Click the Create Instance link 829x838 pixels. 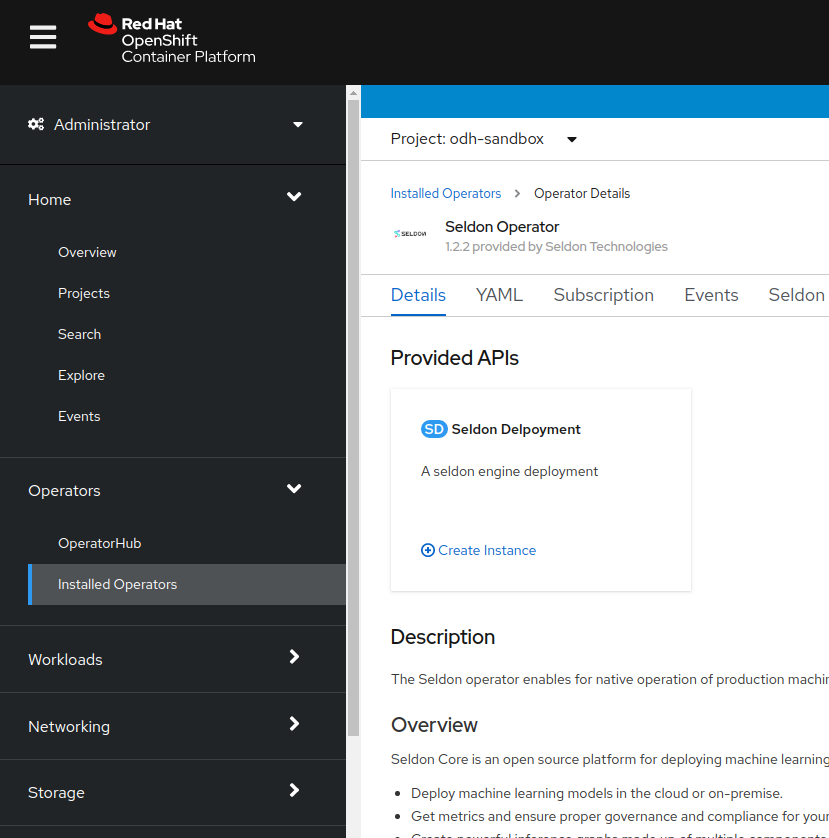click(x=487, y=550)
